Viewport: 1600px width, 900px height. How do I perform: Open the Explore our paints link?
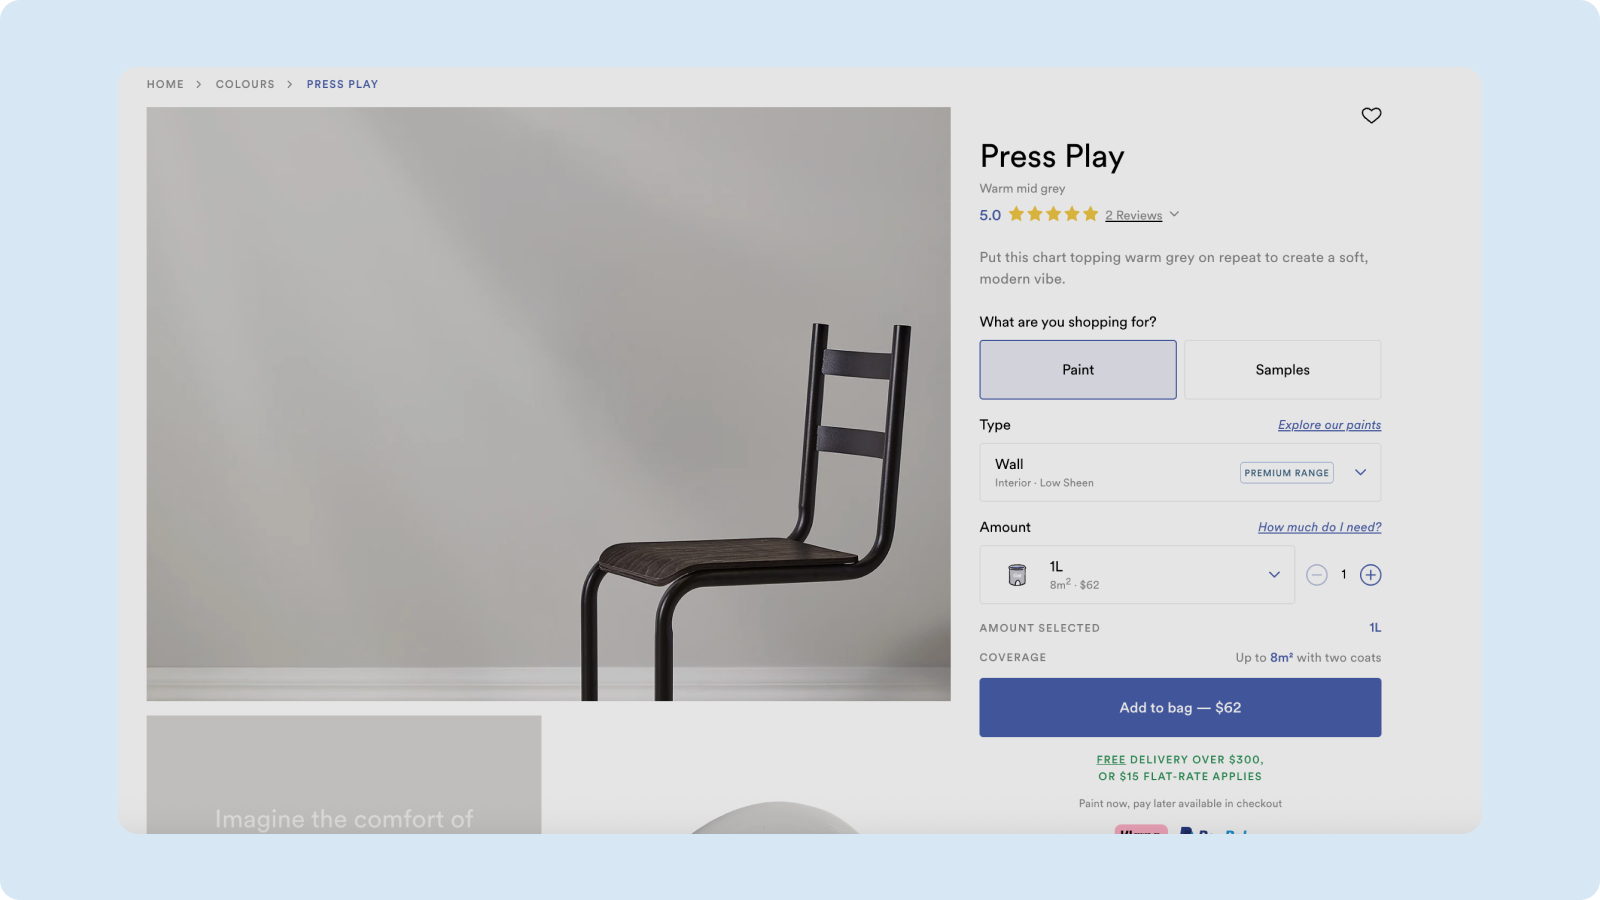point(1329,425)
